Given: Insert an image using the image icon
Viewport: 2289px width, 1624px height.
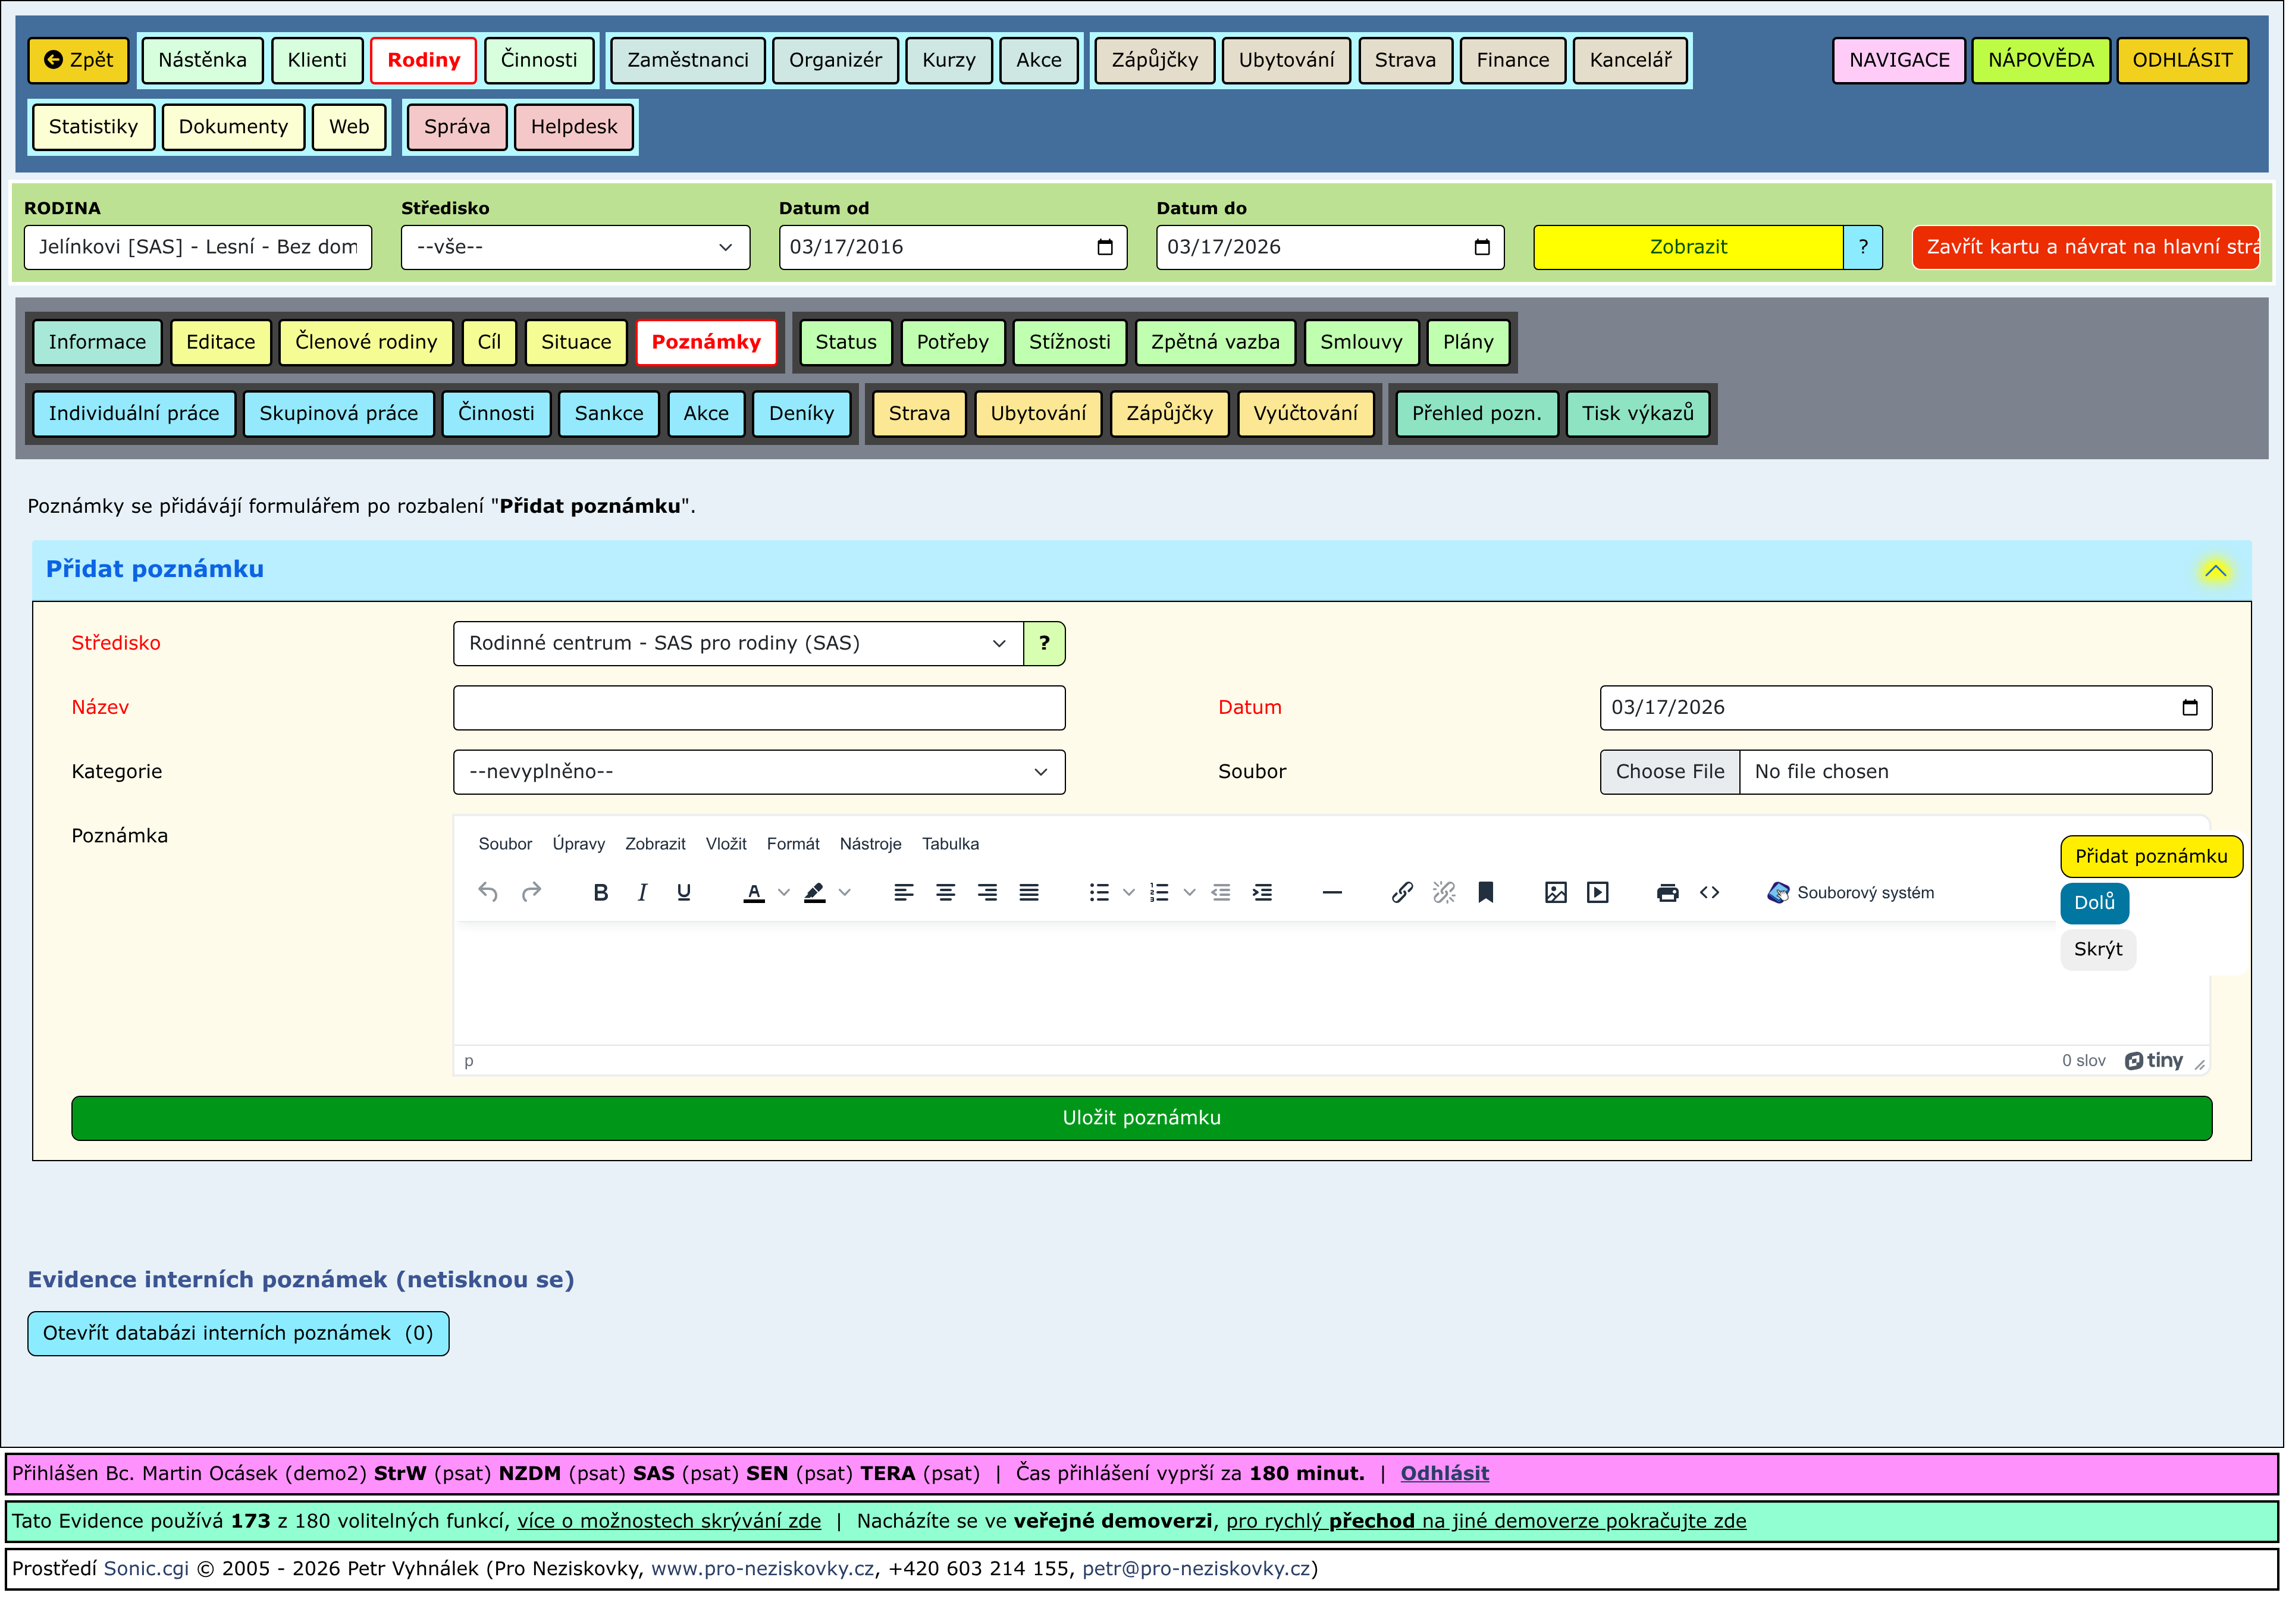Looking at the screenshot, I should (x=1556, y=893).
